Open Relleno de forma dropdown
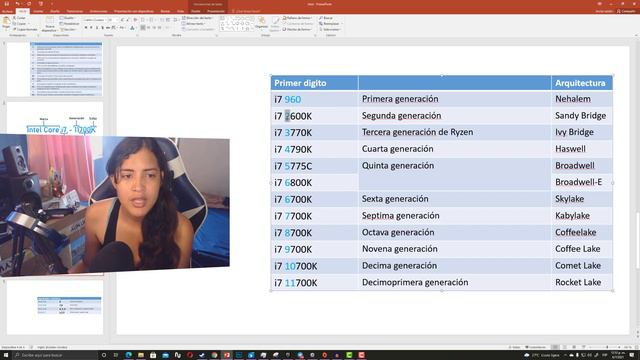The height and width of the screenshot is (360, 640). pyautogui.click(x=298, y=18)
